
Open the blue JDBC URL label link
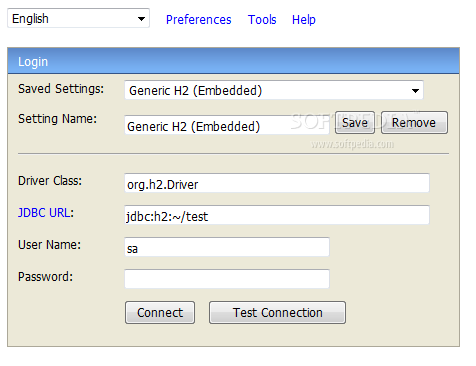[46, 213]
